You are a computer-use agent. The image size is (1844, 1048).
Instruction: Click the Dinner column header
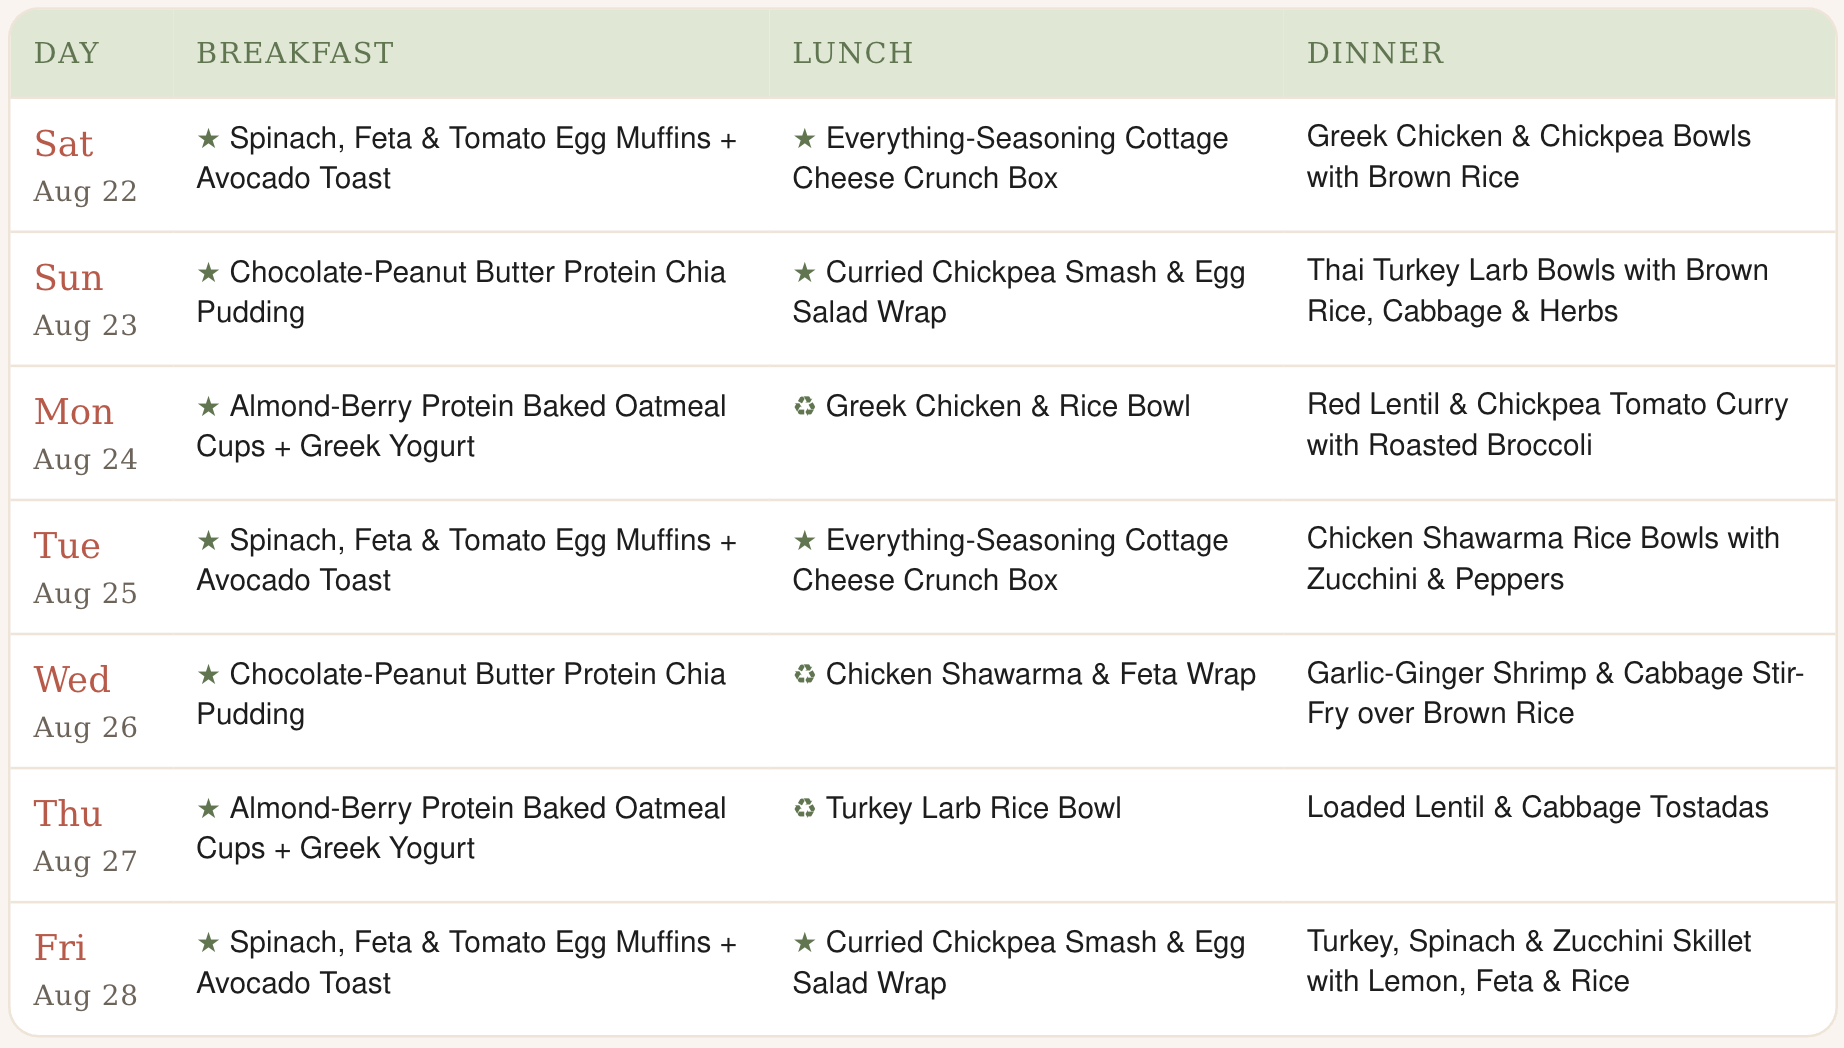1375,52
